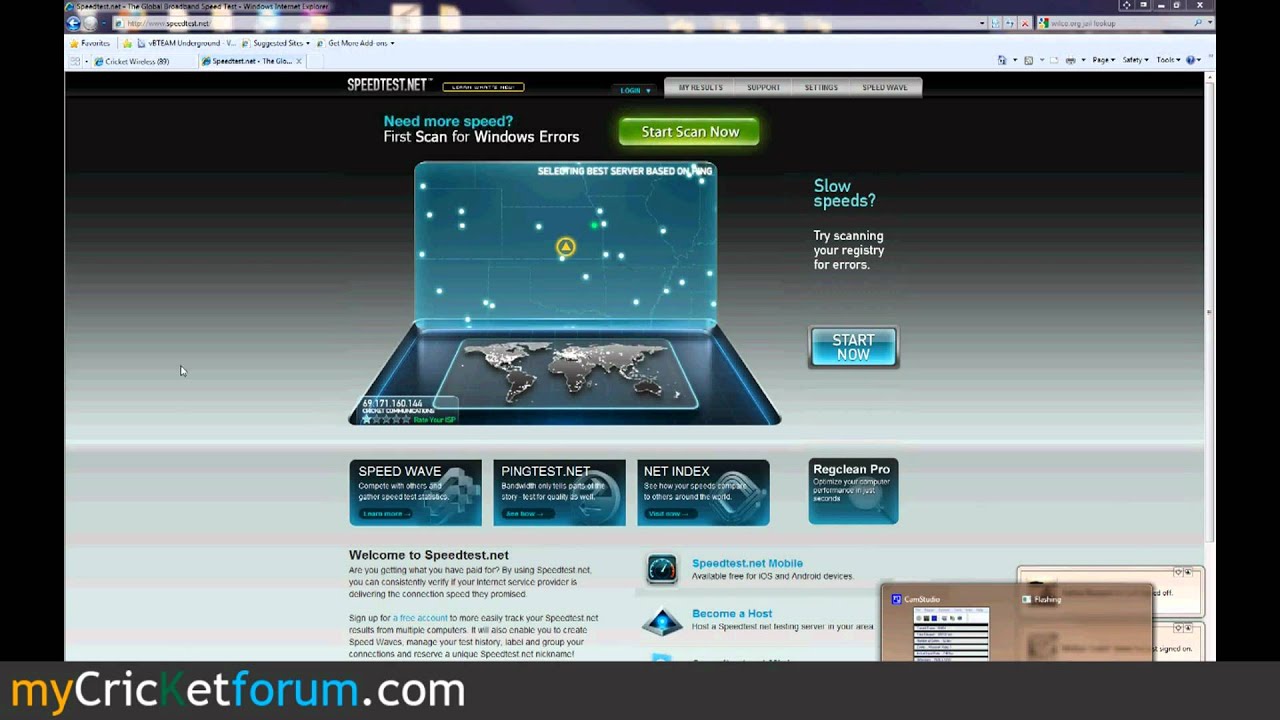Open the Tools menu dropdown
Image resolution: width=1280 pixels, height=720 pixels.
pos(1169,60)
